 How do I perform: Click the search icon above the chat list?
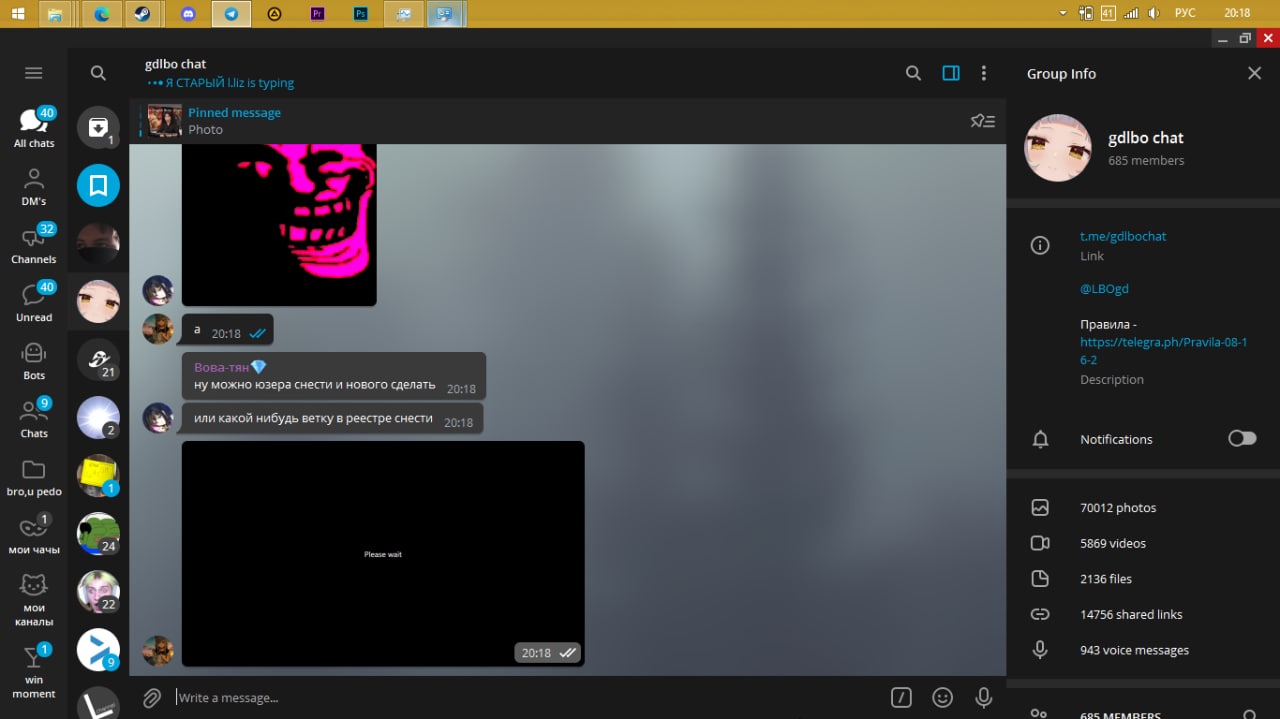[98, 73]
